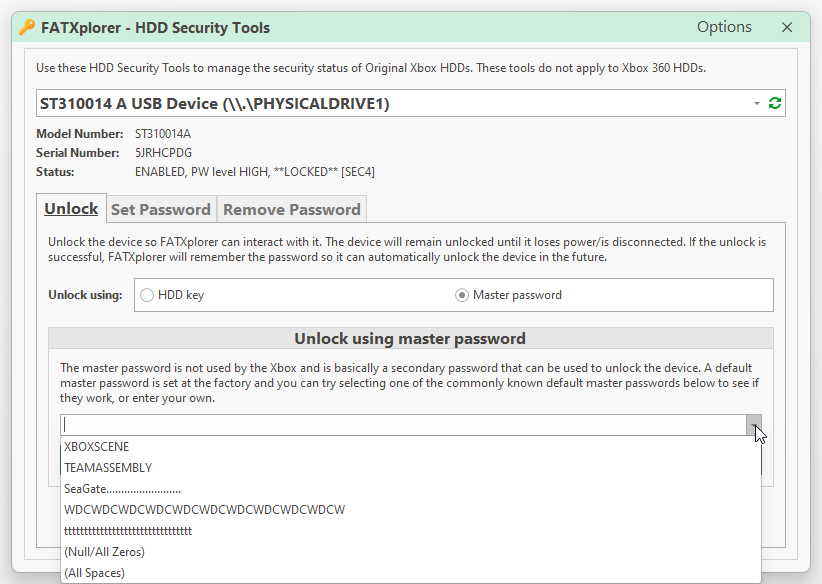Click the FATXplorer key icon in title bar
The height and width of the screenshot is (584, 822).
[27, 28]
